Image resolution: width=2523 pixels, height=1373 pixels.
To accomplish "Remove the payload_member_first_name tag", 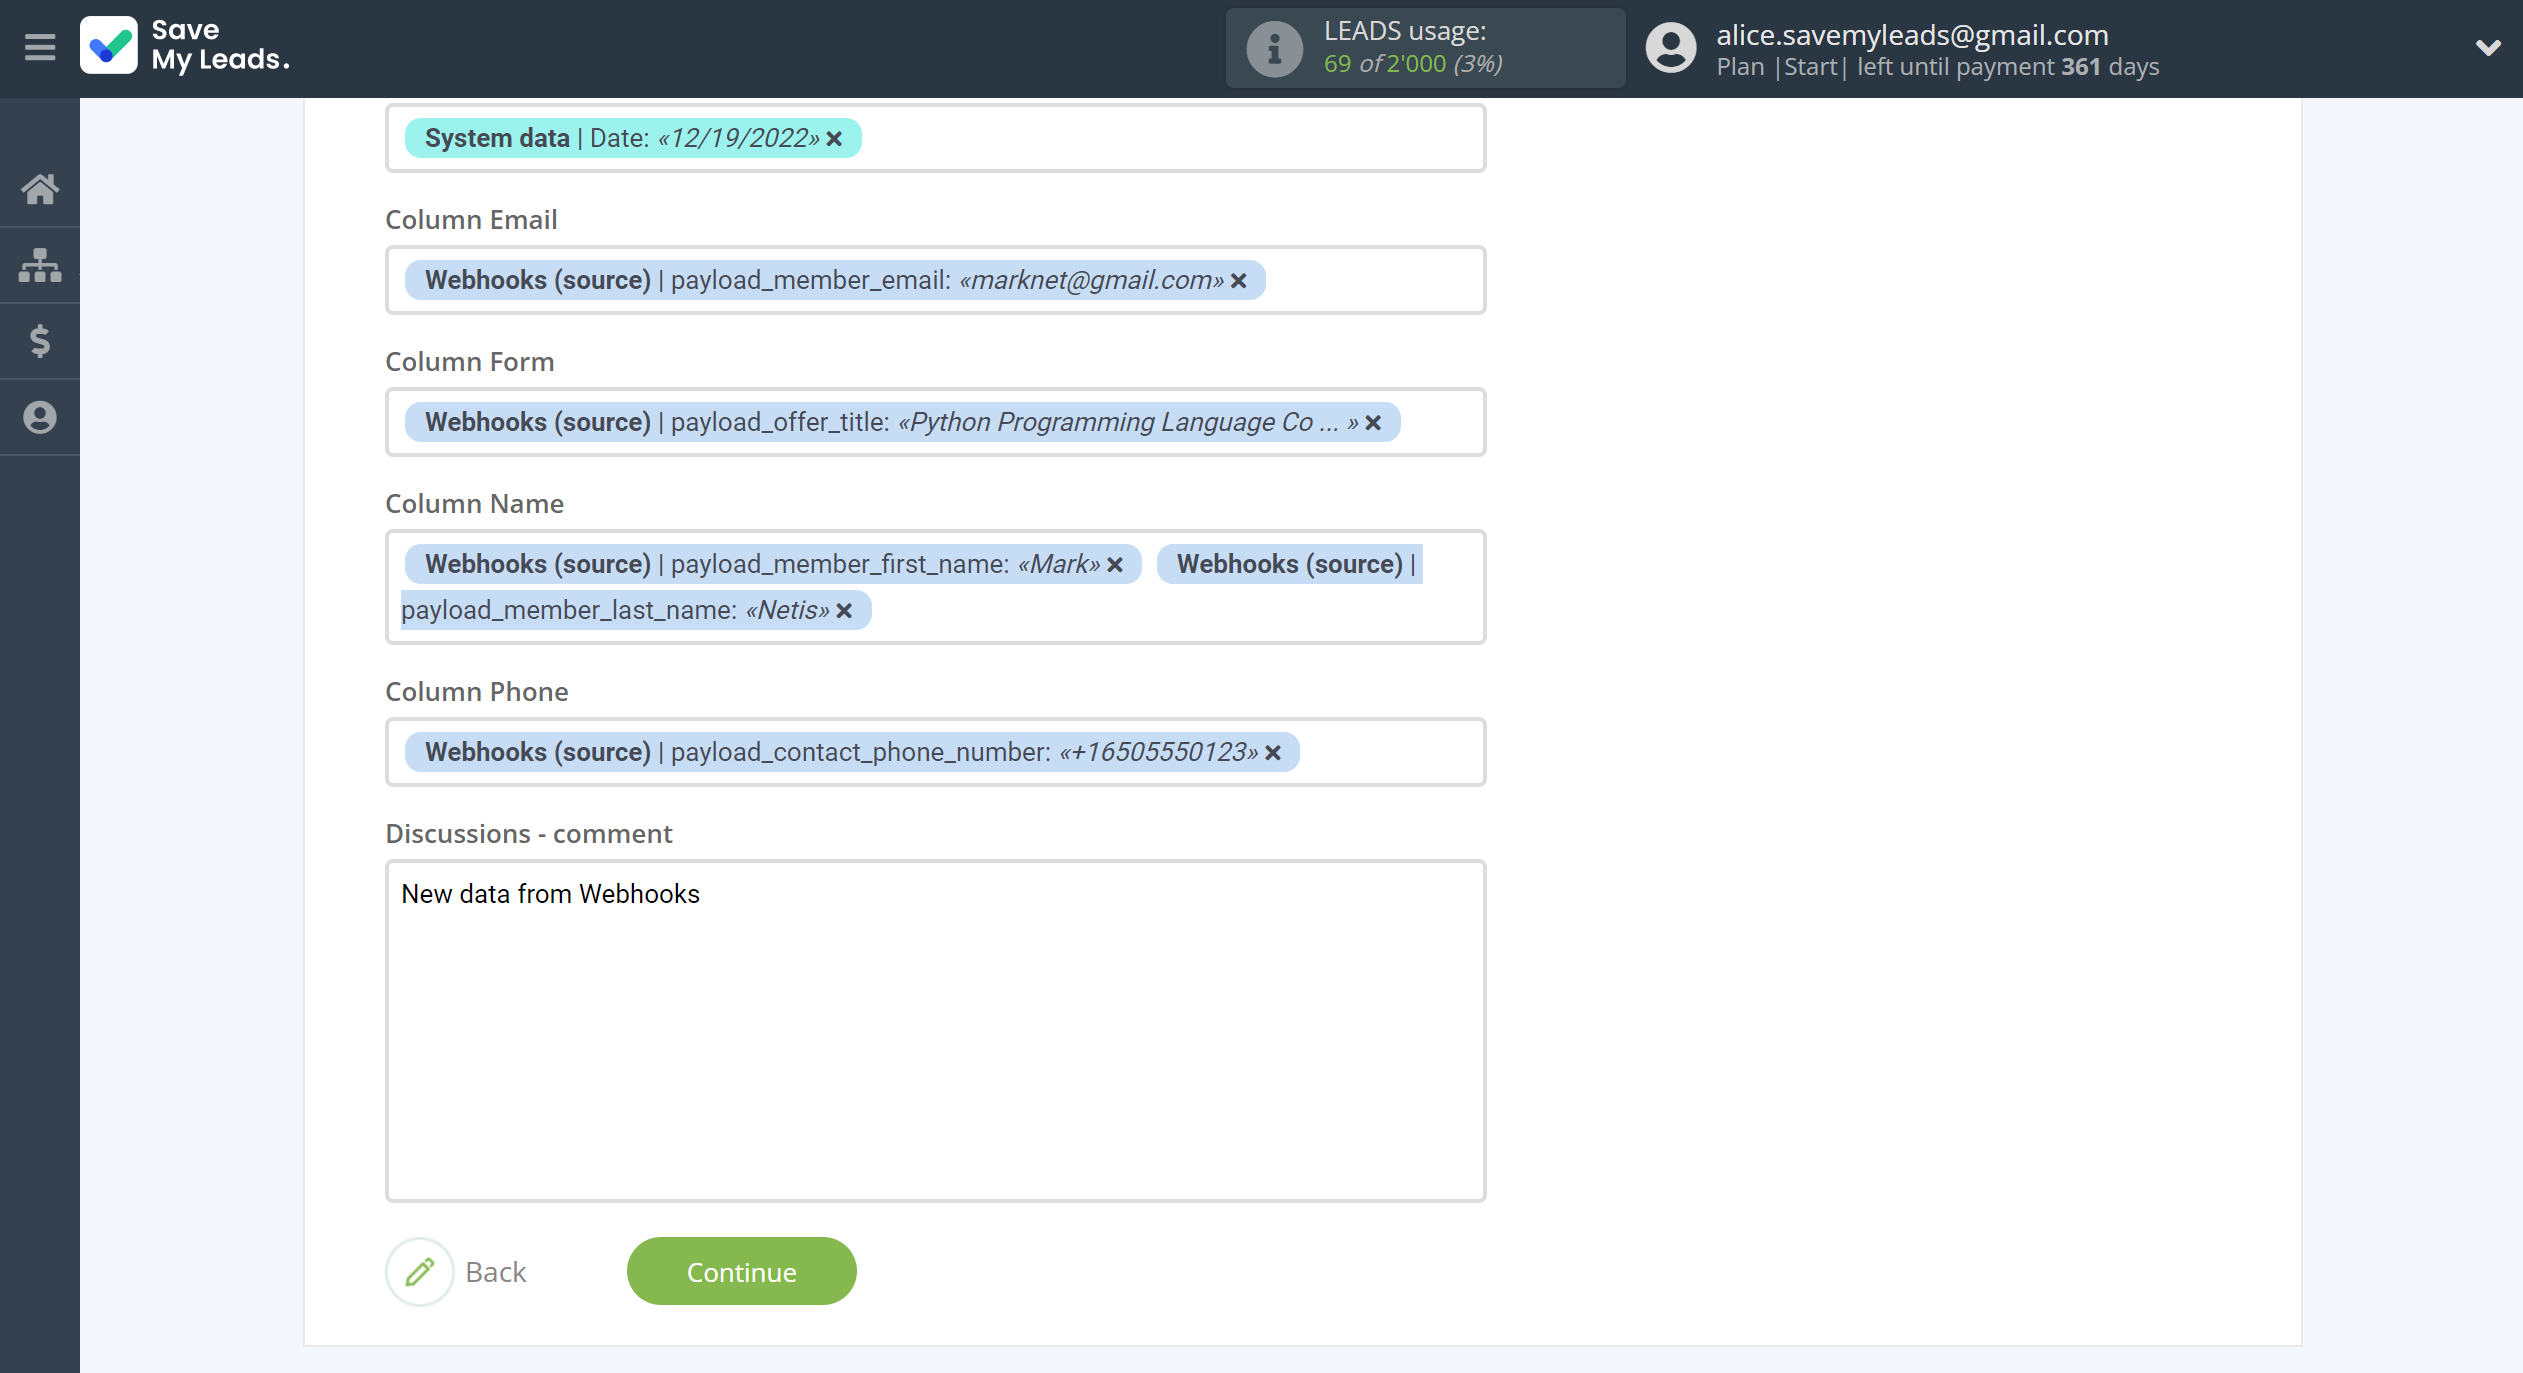I will pyautogui.click(x=1115, y=564).
